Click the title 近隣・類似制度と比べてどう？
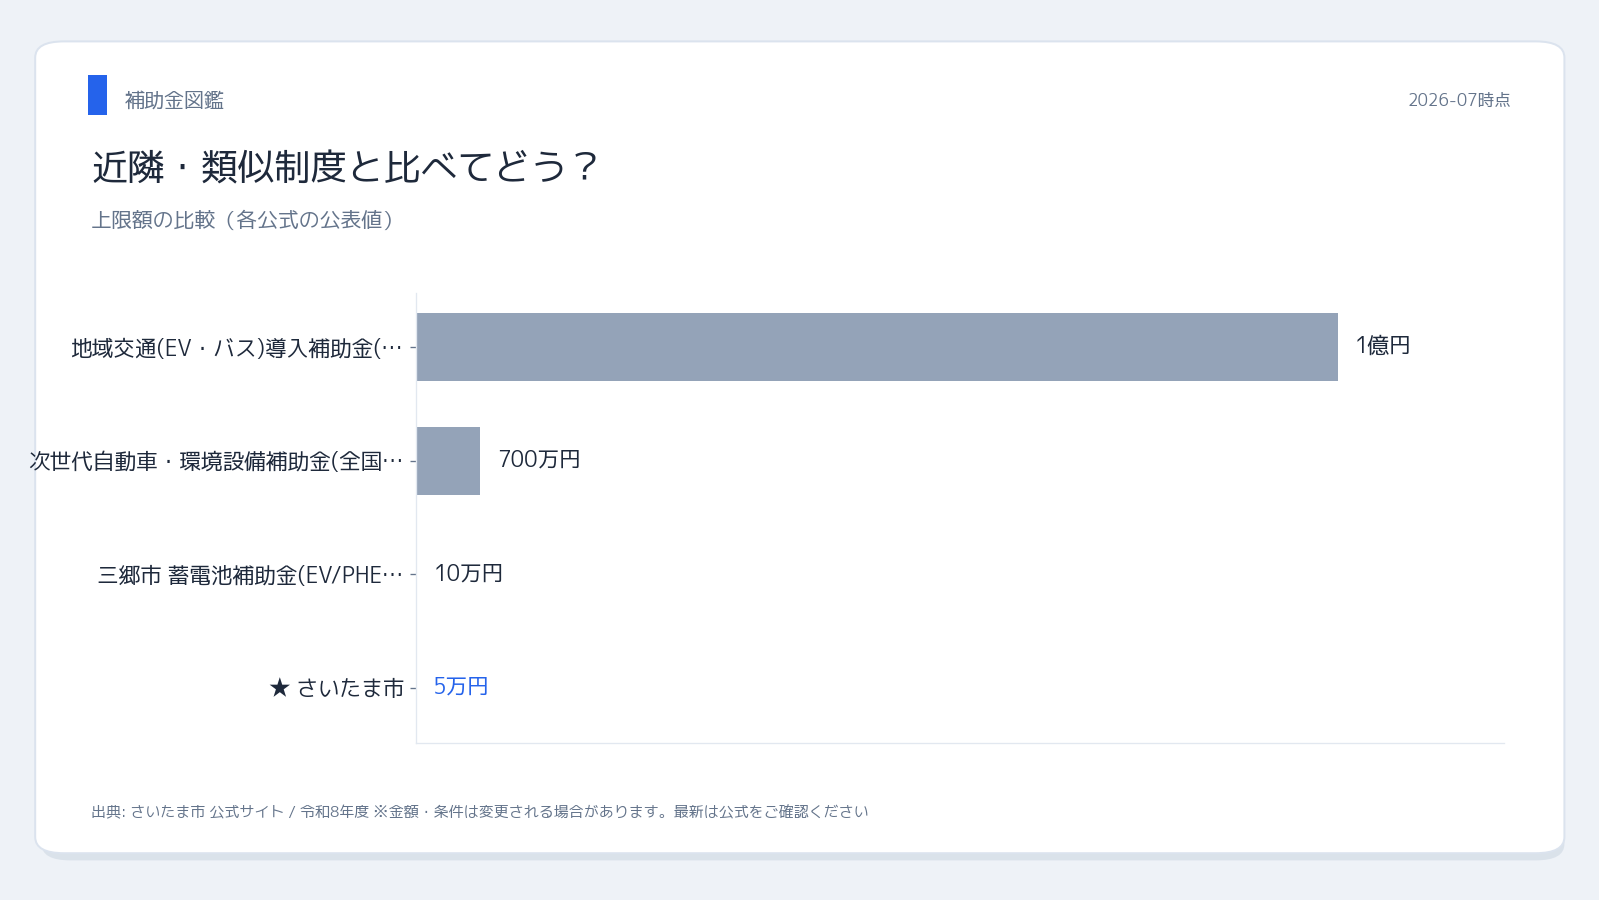Viewport: 1599px width, 900px height. (345, 167)
